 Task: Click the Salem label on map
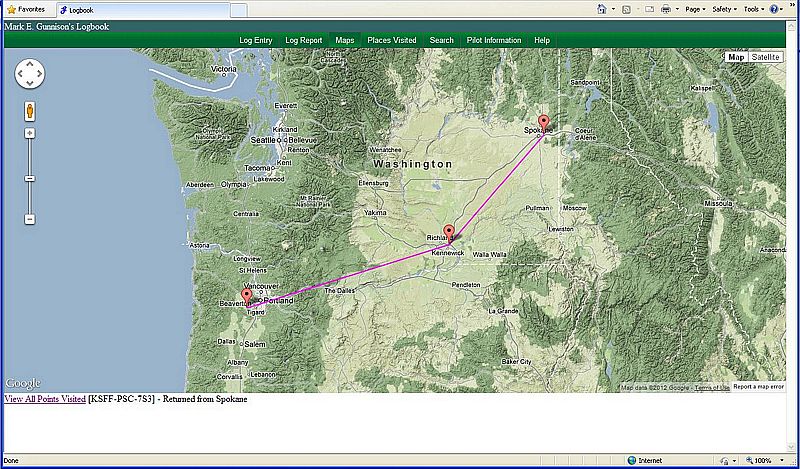255,344
